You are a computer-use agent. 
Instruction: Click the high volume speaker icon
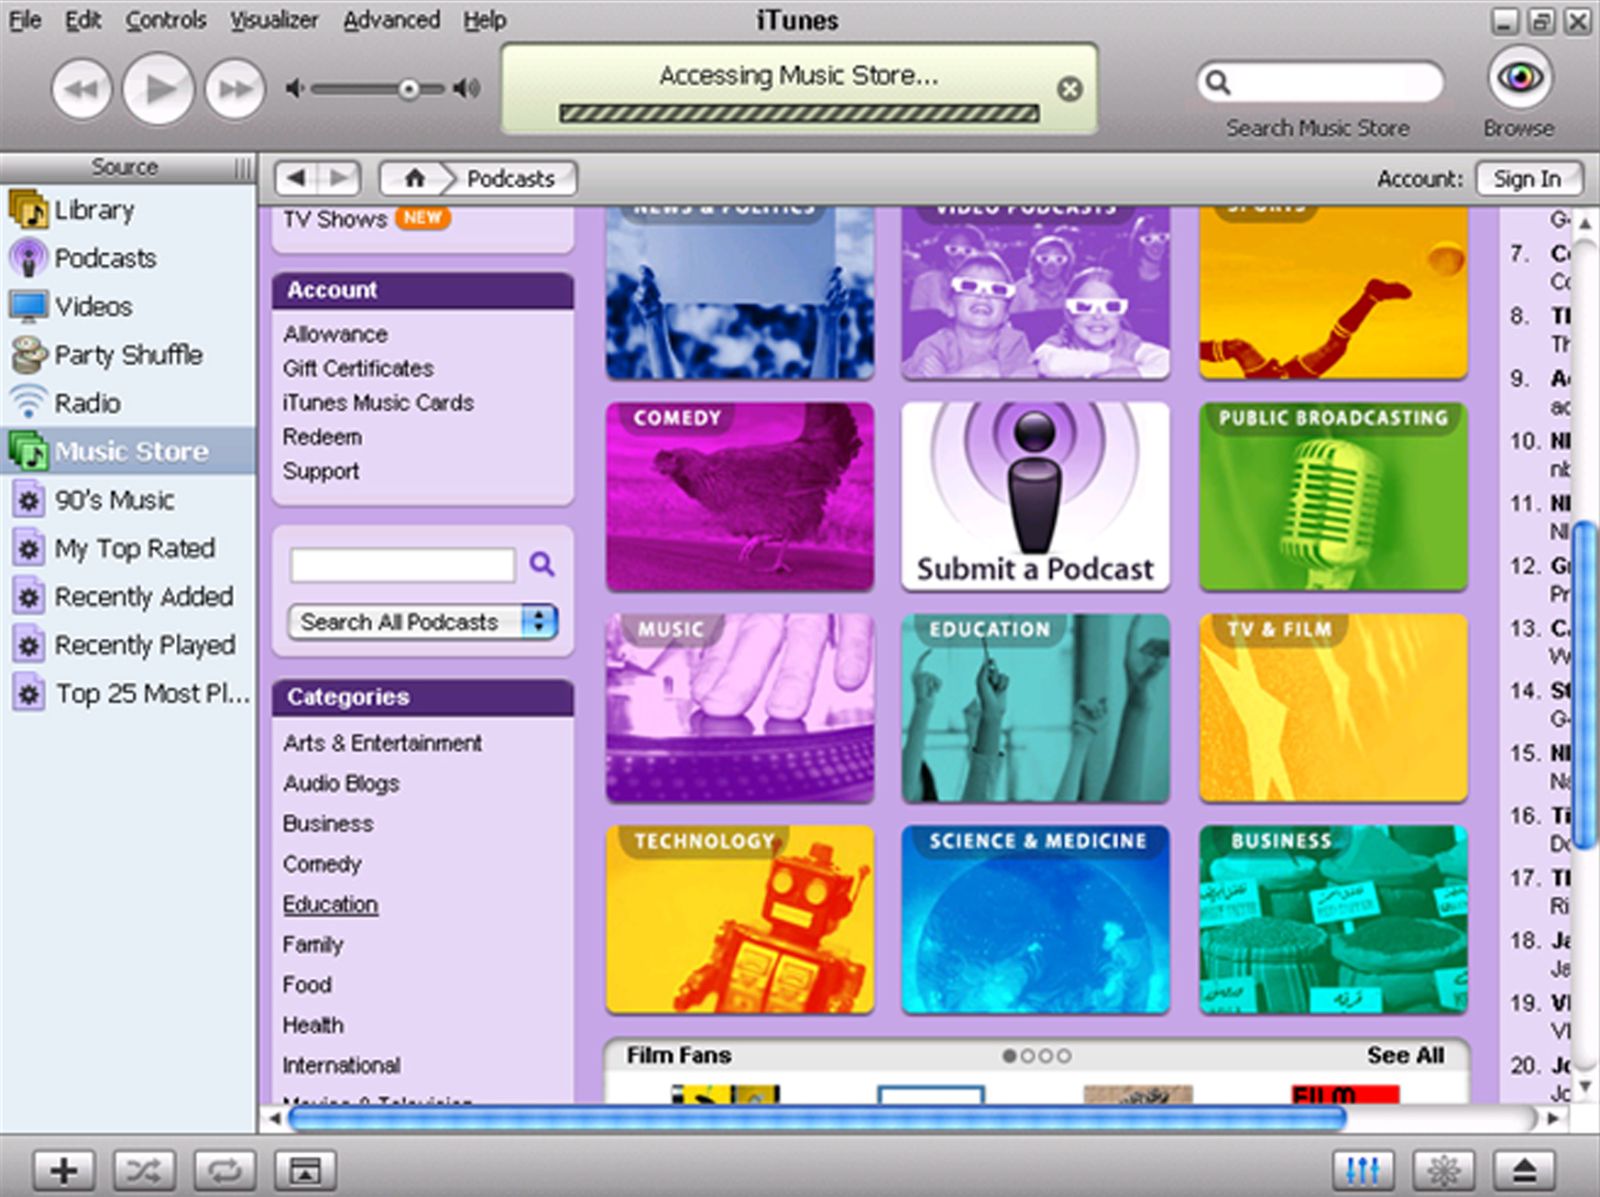click(466, 89)
